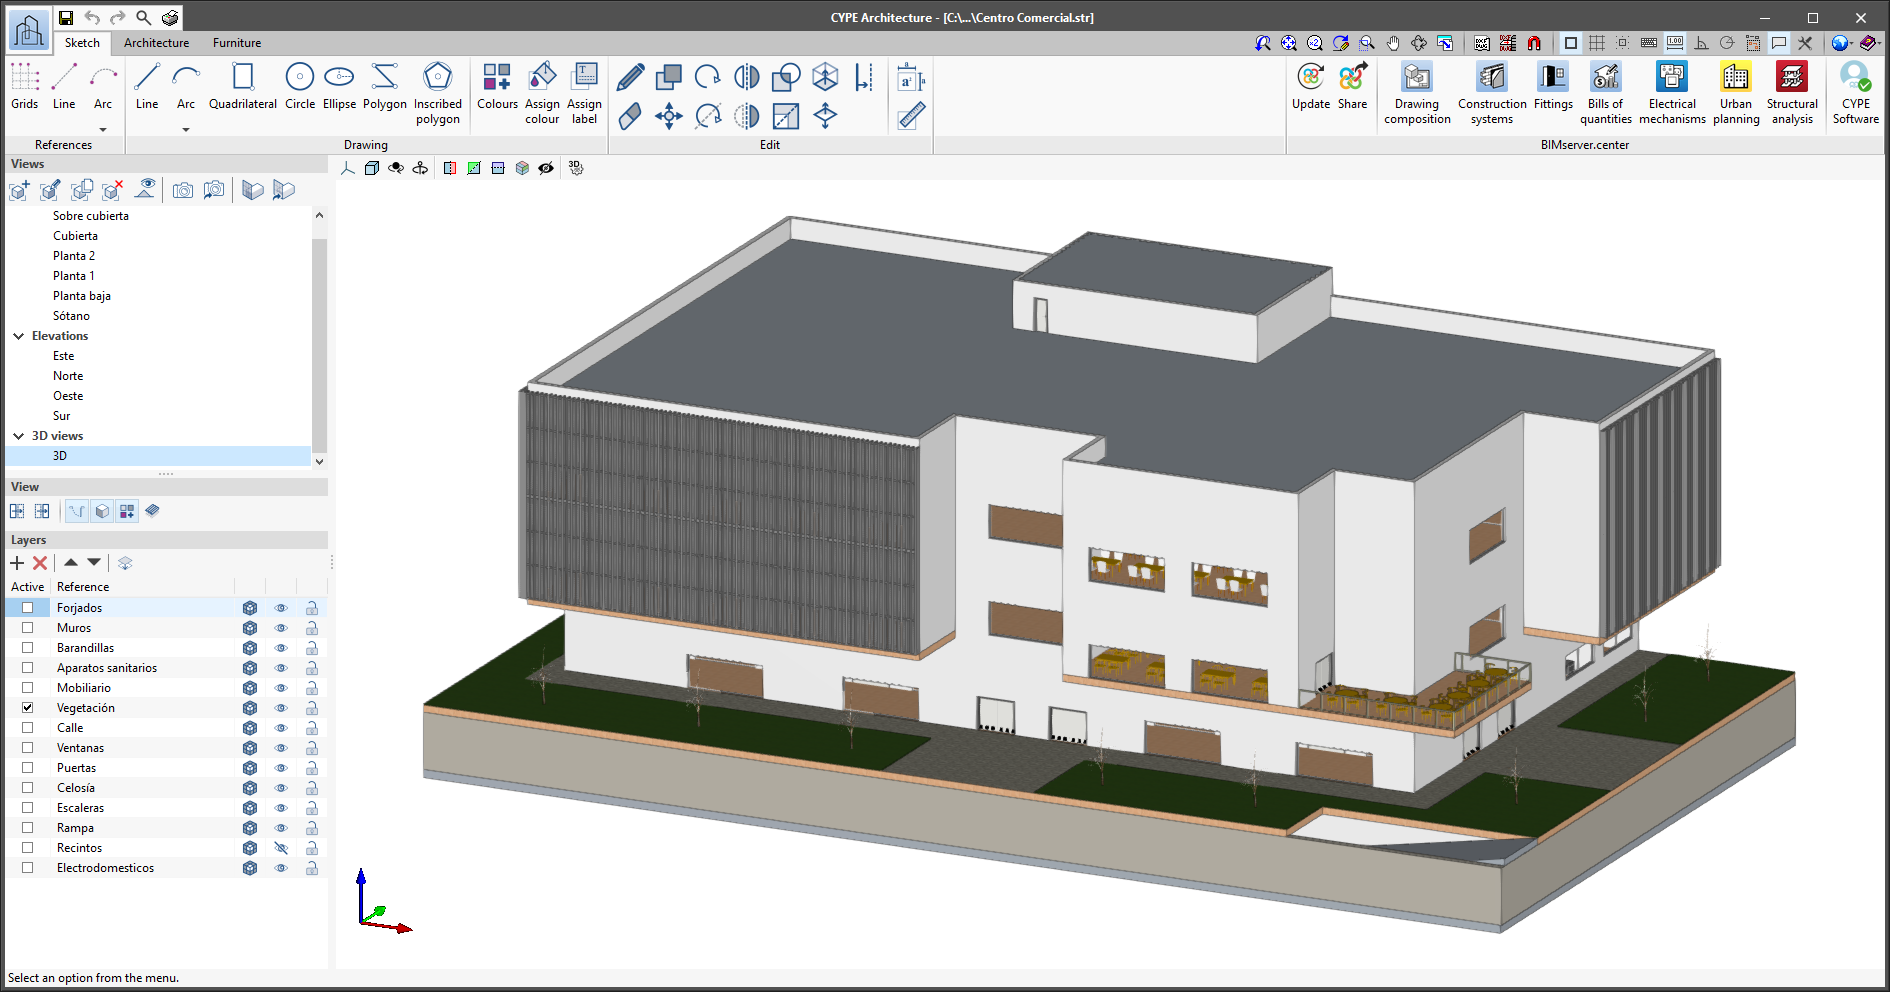This screenshot has width=1890, height=992.
Task: Select the Ellipse drawing tool
Action: 339,86
